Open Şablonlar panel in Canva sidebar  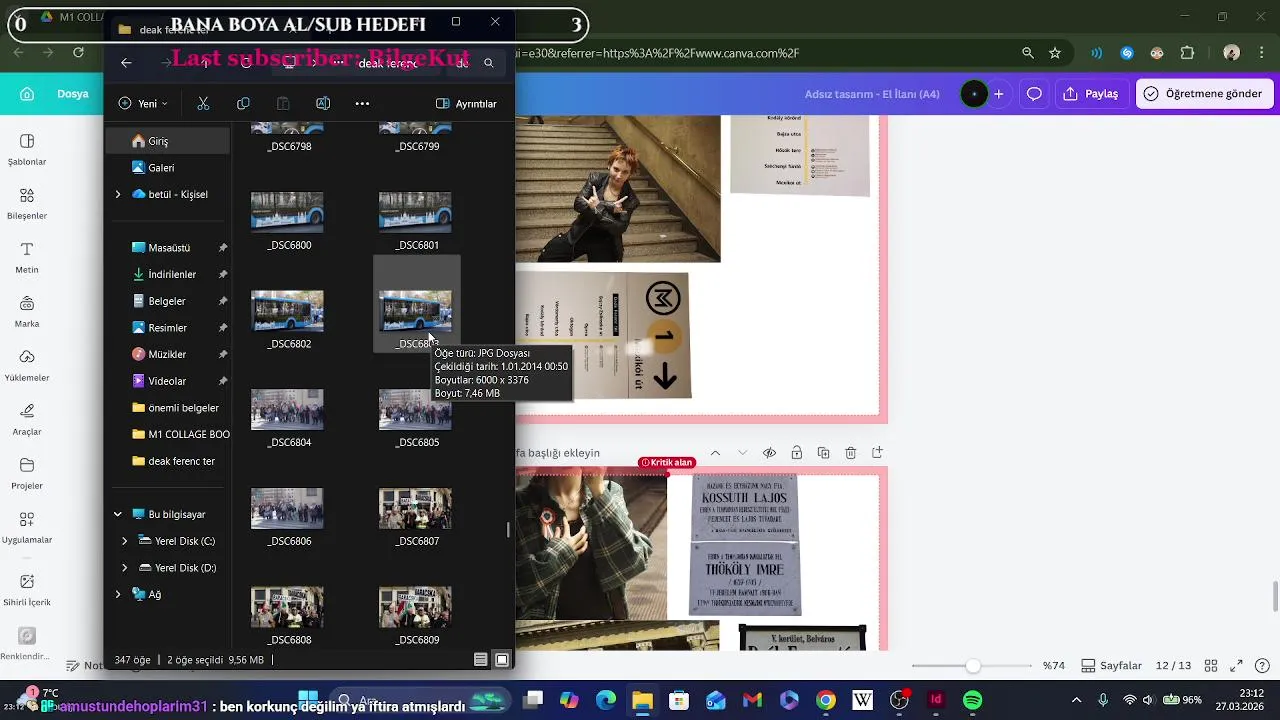pos(27,149)
